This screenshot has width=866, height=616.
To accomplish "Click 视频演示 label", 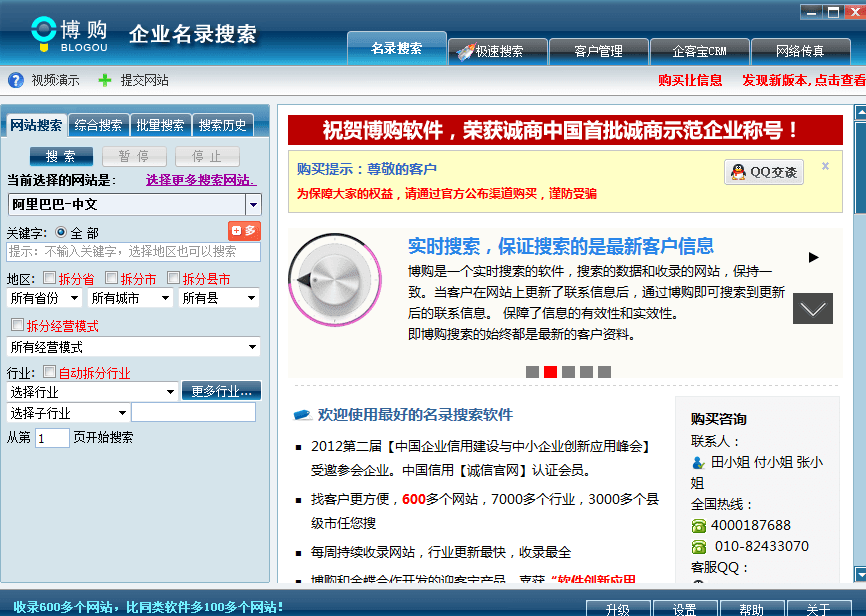I will [x=56, y=81].
